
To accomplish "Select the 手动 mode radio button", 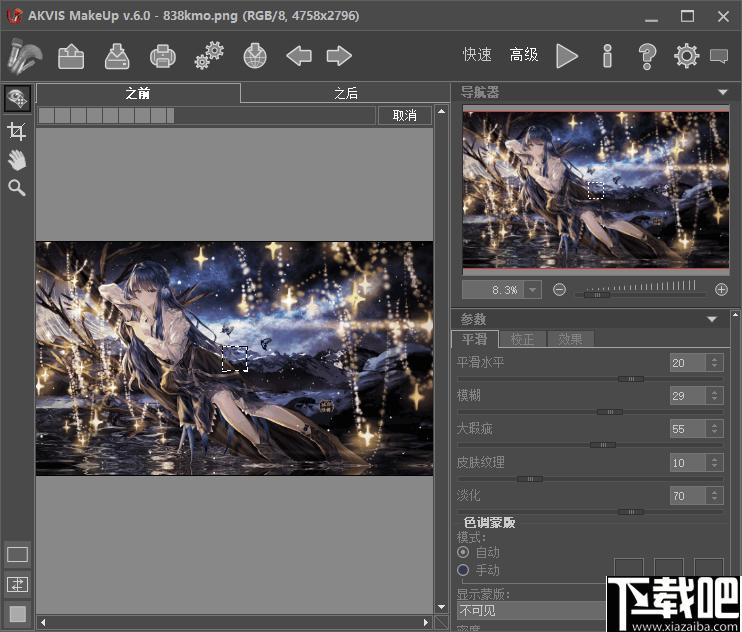I will (x=463, y=570).
